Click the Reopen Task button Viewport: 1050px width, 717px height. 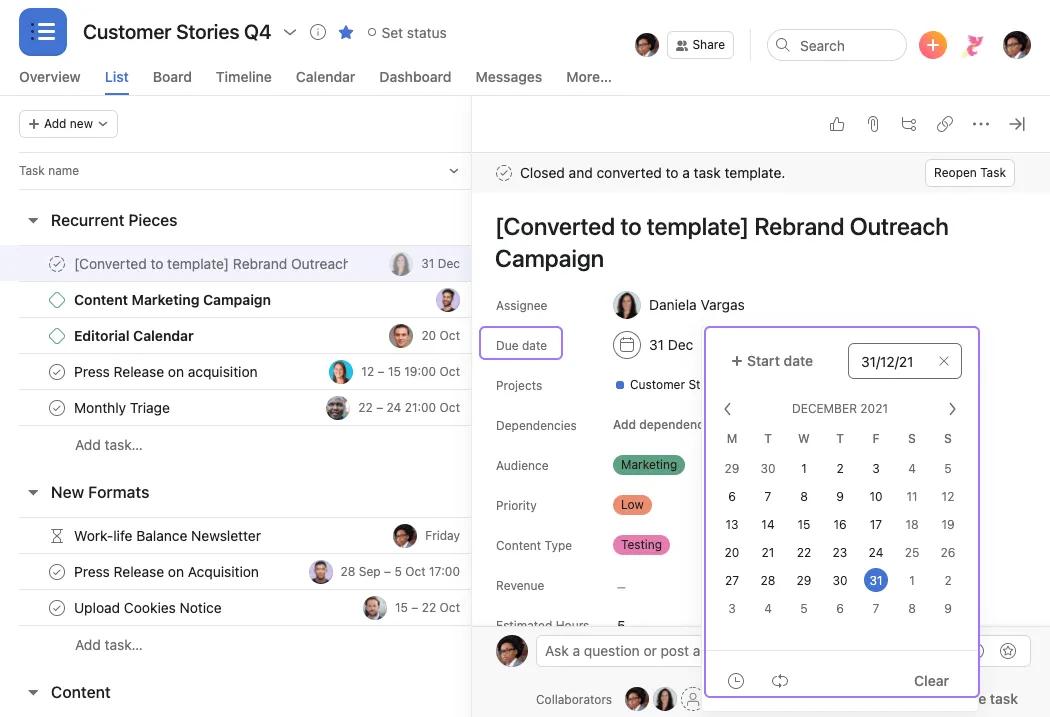pyautogui.click(x=969, y=172)
